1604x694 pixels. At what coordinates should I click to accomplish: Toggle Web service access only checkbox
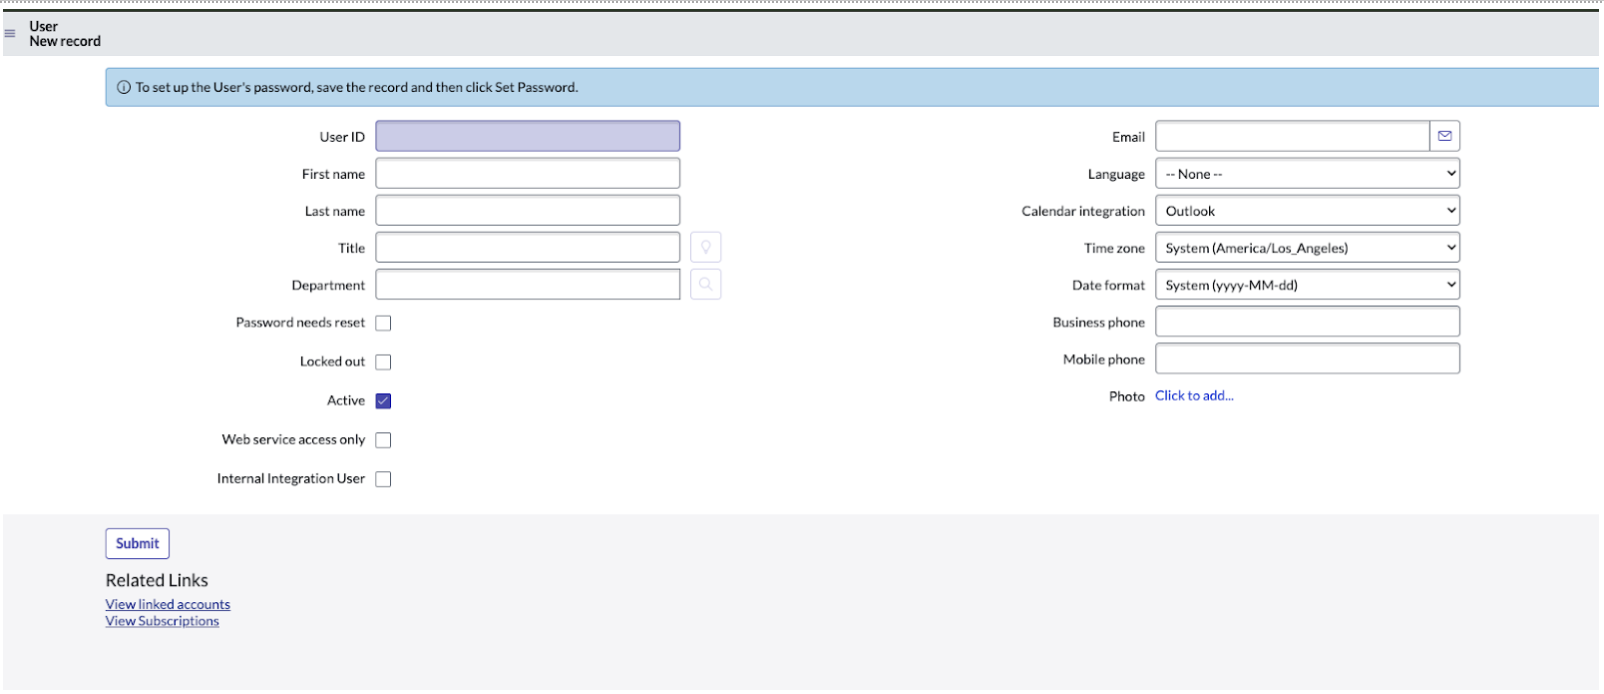pos(383,440)
